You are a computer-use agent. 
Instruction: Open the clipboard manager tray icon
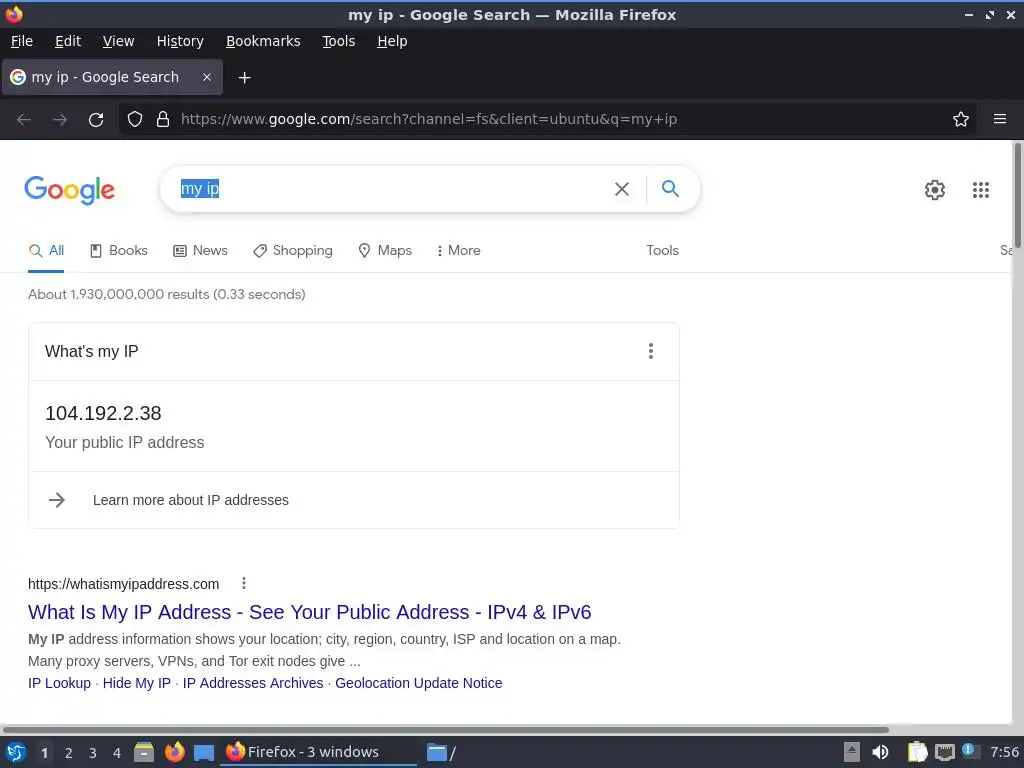pos(918,752)
